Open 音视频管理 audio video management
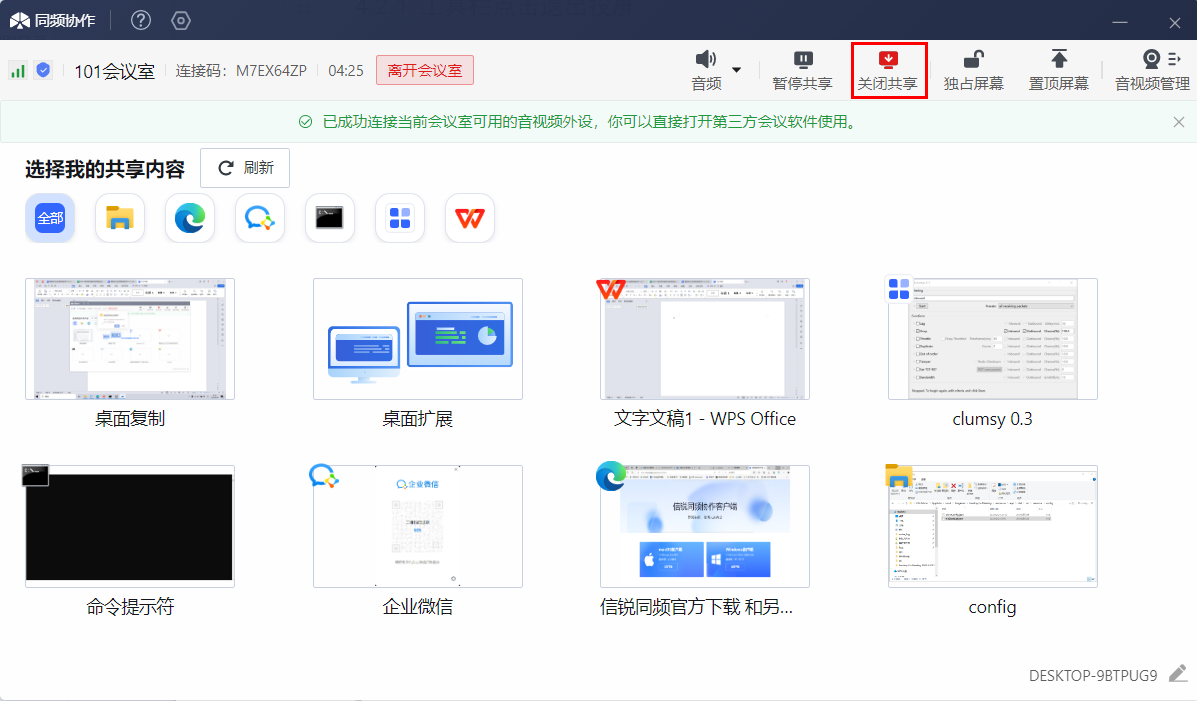Viewport: 1197px width, 701px height. [x=1152, y=70]
